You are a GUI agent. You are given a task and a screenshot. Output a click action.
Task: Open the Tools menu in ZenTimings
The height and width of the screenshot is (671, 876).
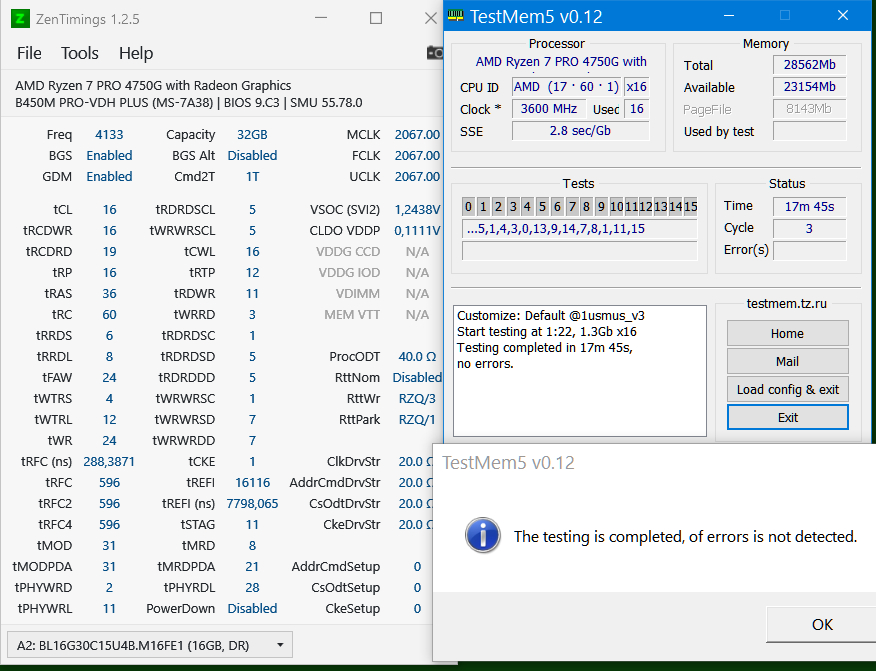coord(79,53)
